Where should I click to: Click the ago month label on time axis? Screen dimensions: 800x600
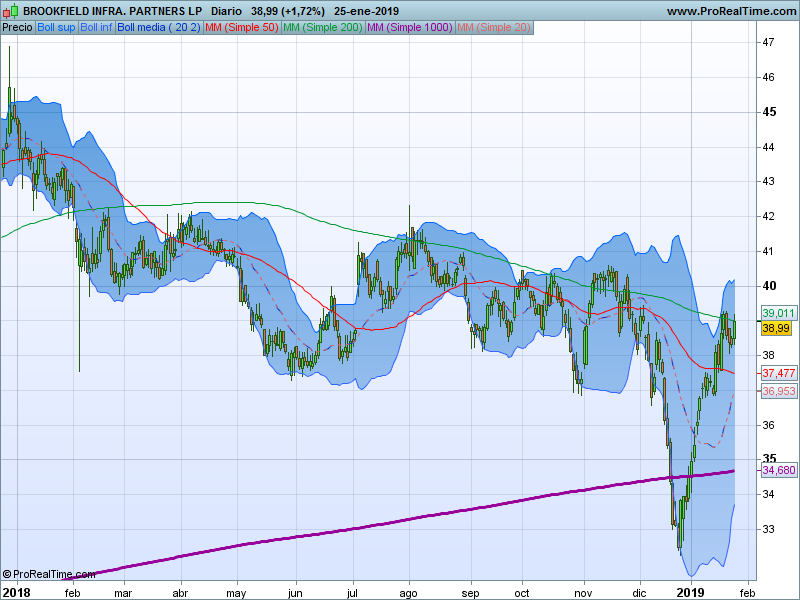click(408, 593)
